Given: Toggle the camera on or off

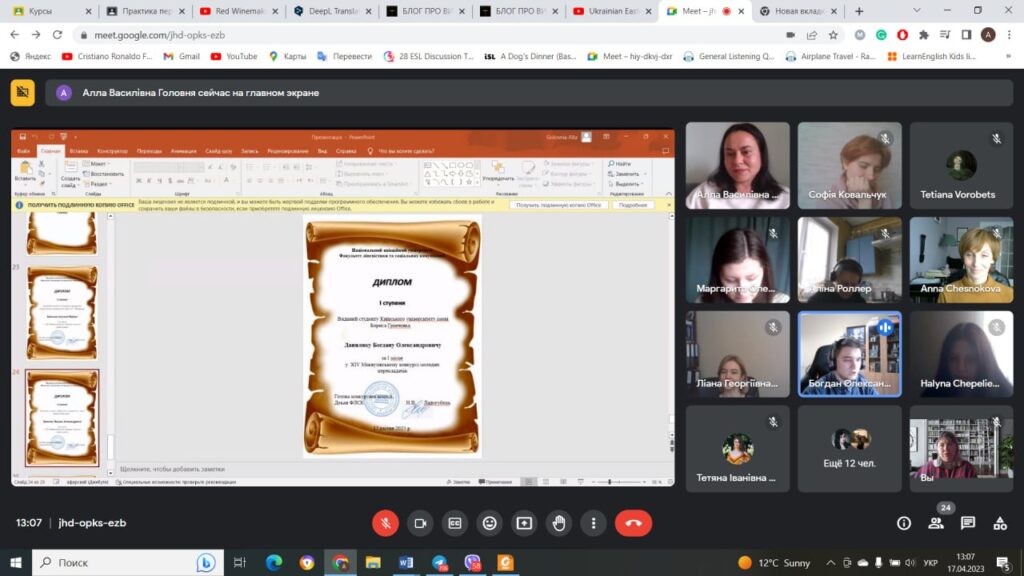Looking at the screenshot, I should (420, 523).
